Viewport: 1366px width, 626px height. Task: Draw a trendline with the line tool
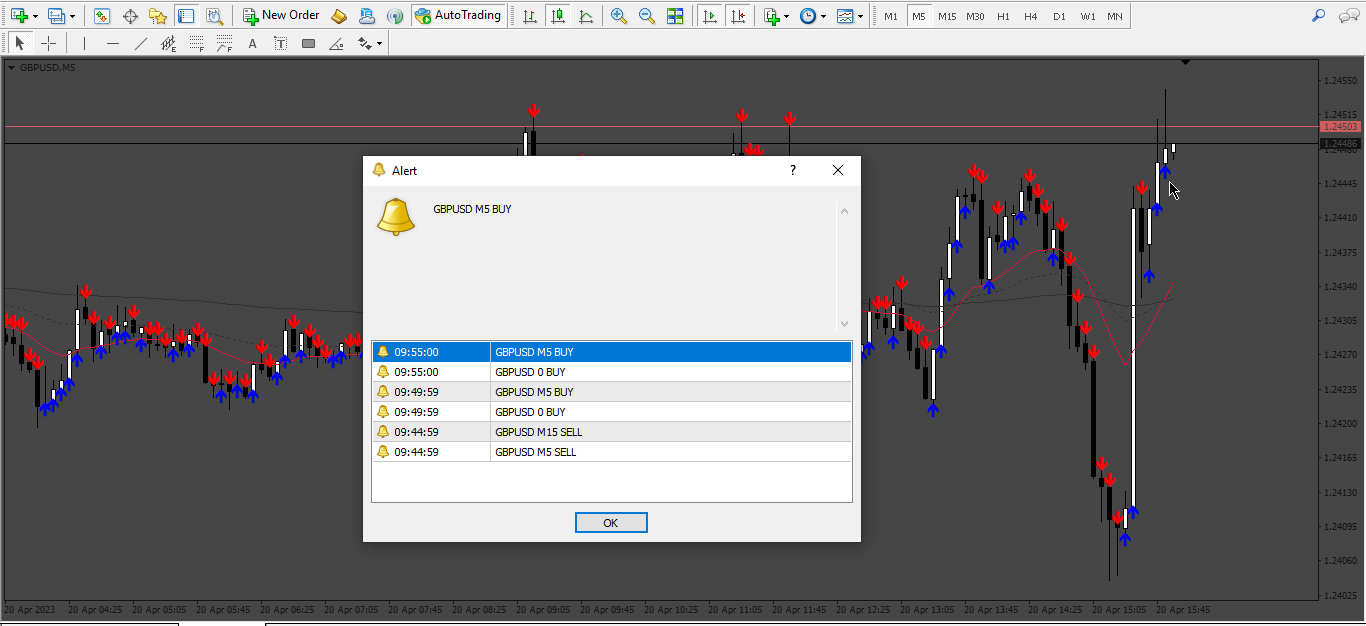141,43
